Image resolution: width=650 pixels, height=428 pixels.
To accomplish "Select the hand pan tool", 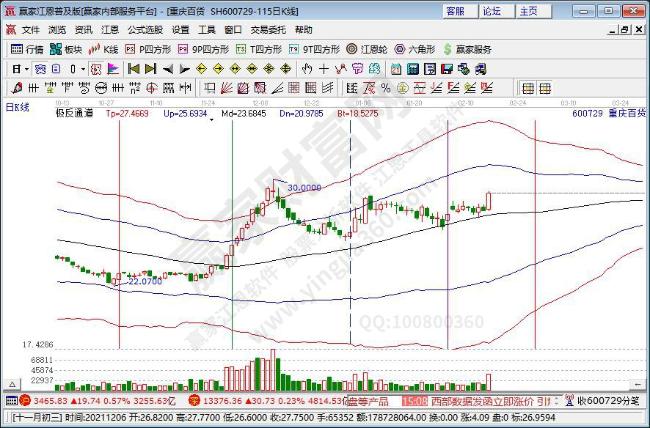I will [x=307, y=69].
